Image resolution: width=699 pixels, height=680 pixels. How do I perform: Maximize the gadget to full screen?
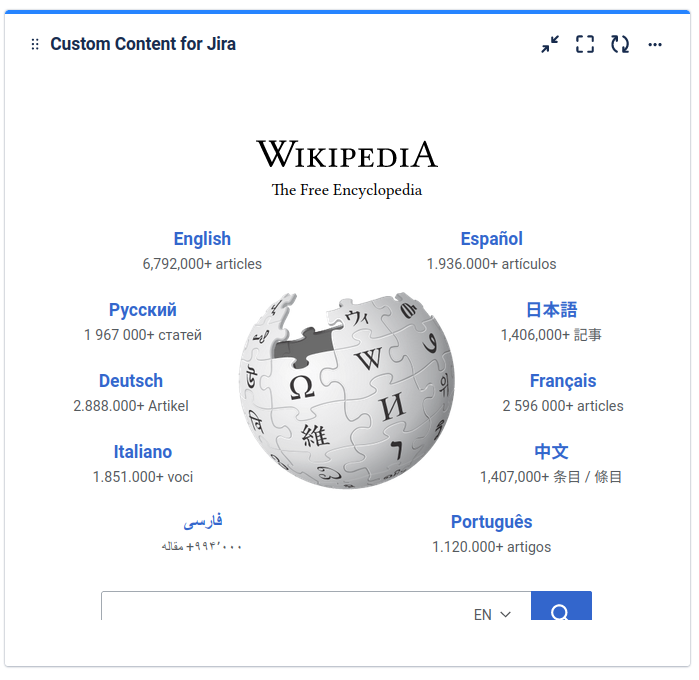click(585, 44)
